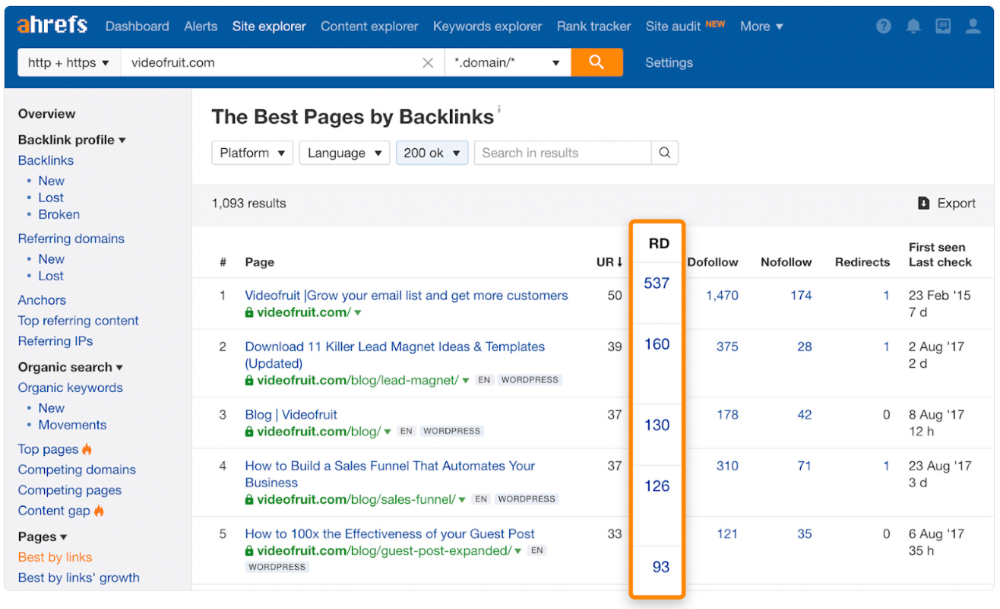
Task: Open Alerts in top navigation
Action: coord(200,26)
